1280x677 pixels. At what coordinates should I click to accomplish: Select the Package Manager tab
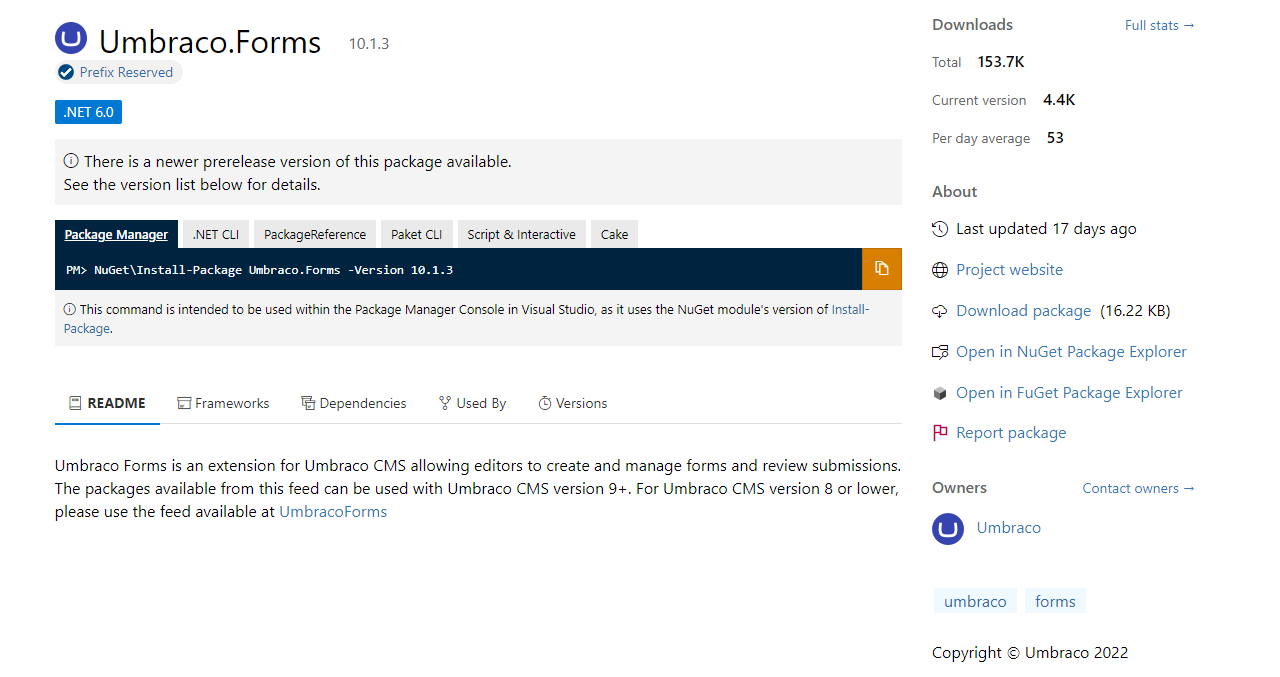pos(117,234)
